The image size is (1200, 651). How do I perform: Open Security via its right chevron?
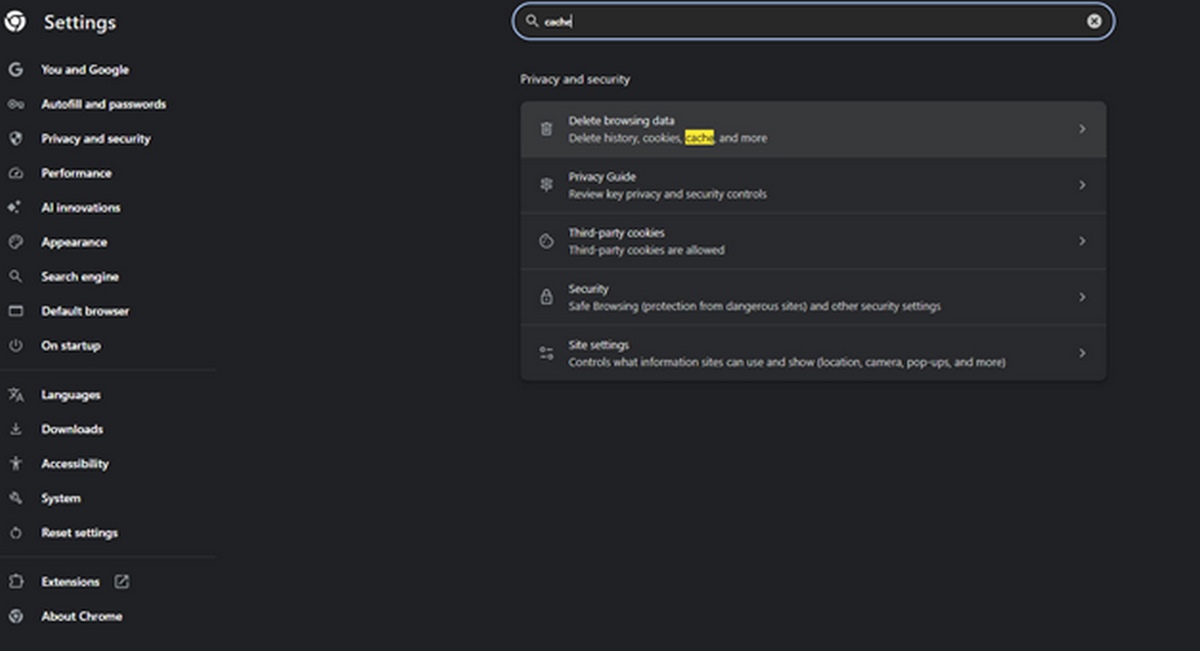pyautogui.click(x=1082, y=297)
